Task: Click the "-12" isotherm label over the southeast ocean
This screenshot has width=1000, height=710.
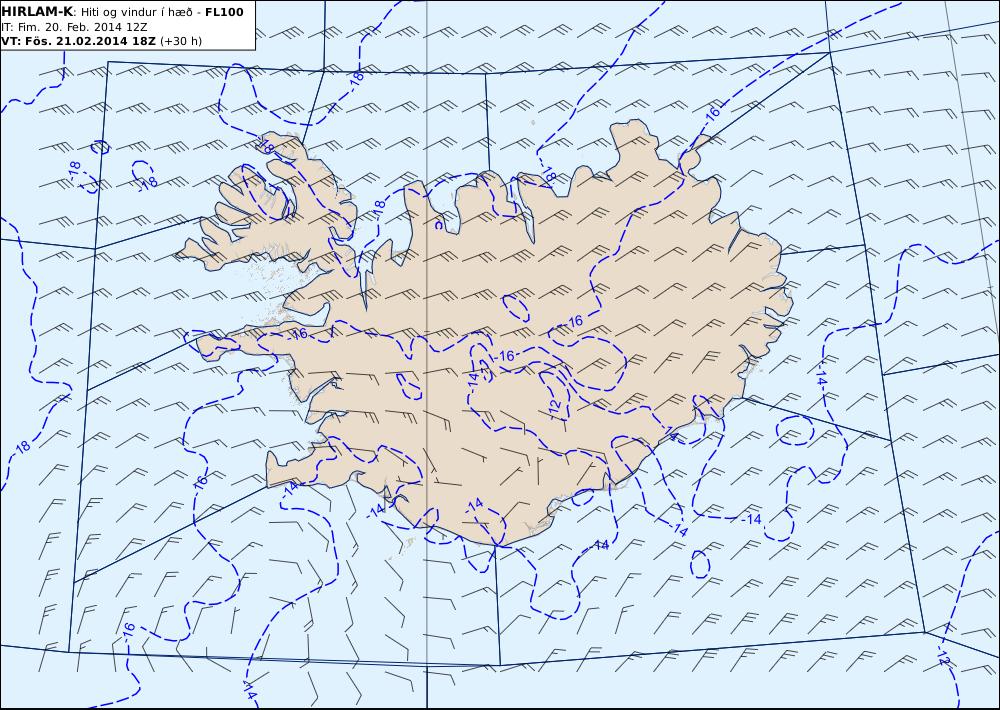Action: 944,655
